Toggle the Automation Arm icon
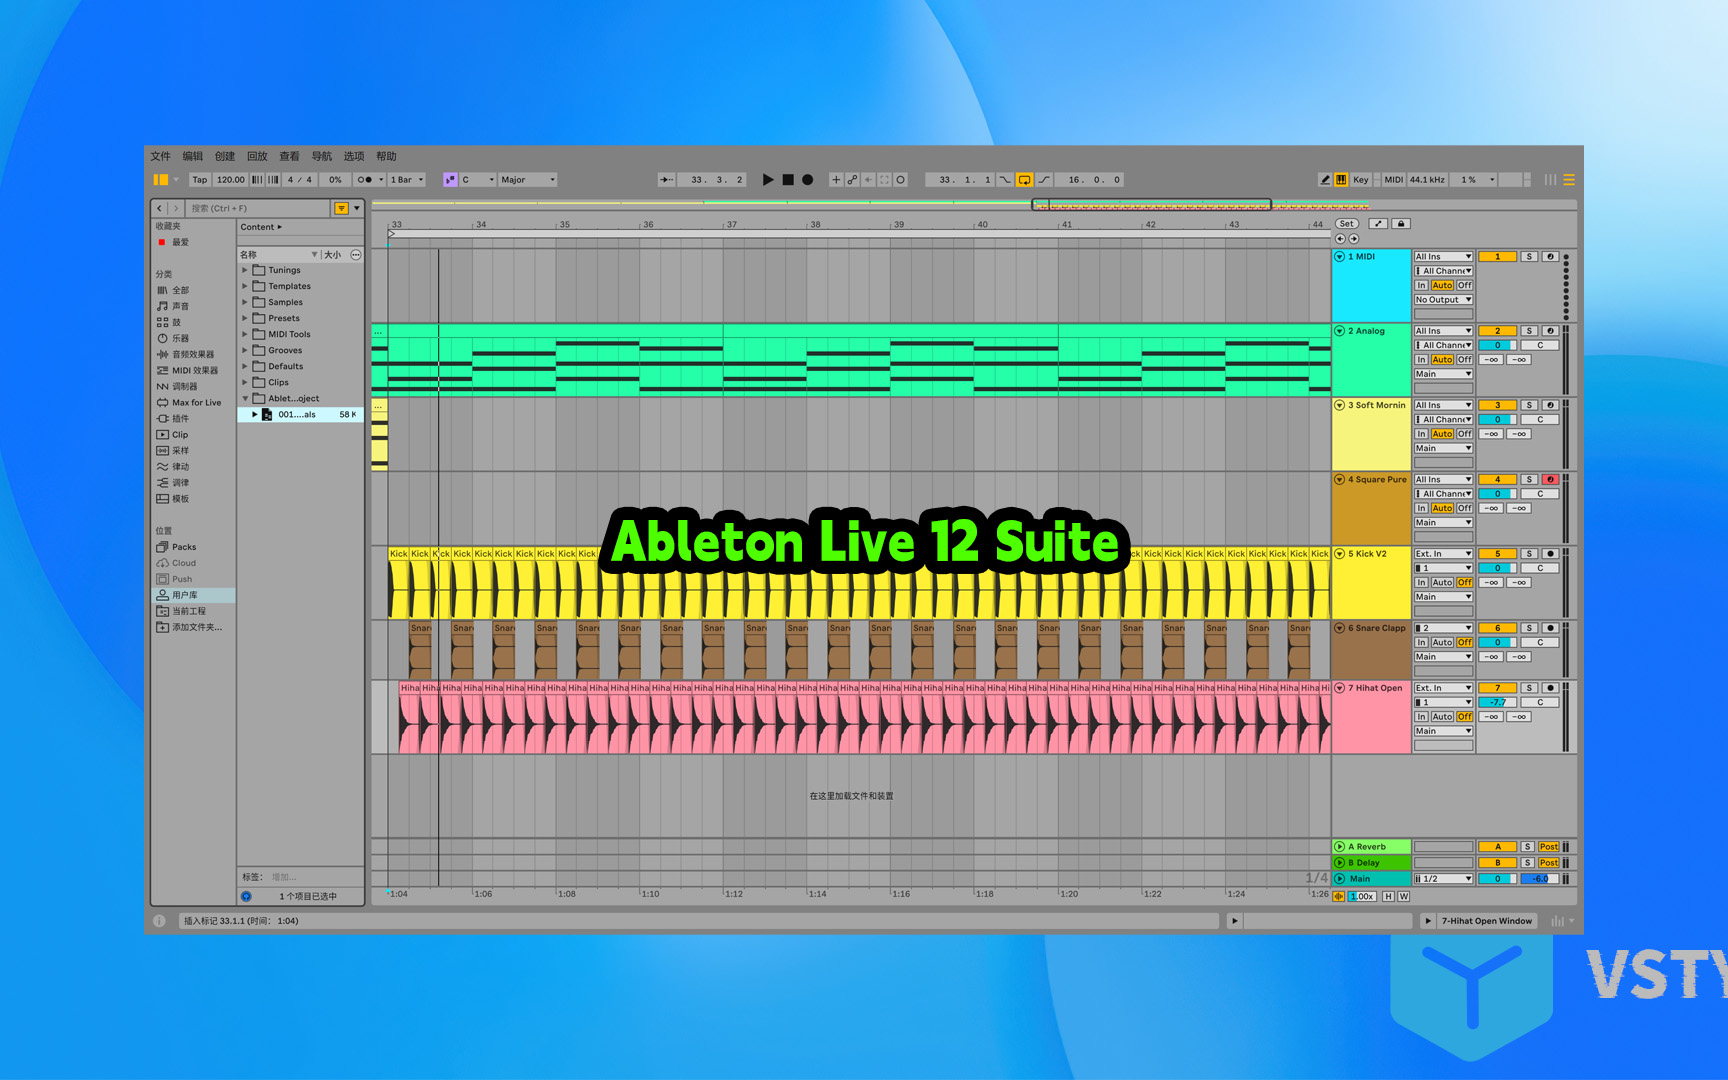Image resolution: width=1728 pixels, height=1080 pixels. tap(852, 180)
